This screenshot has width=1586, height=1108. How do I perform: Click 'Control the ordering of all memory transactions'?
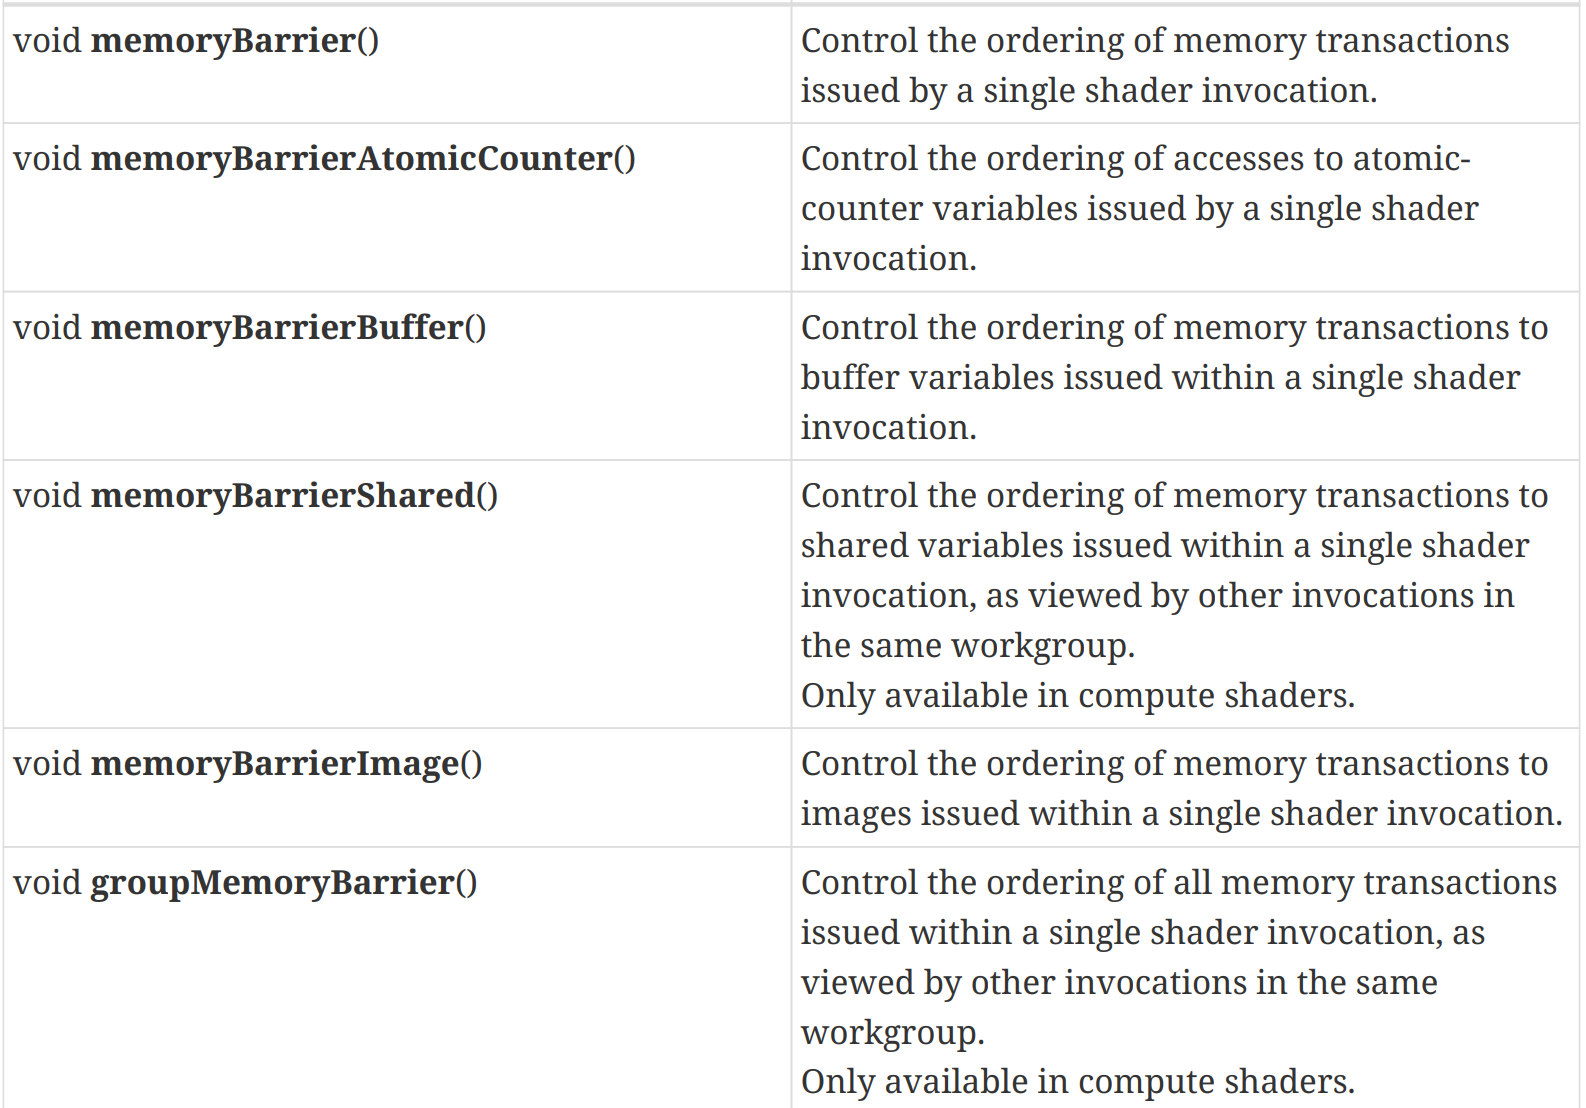[1178, 883]
